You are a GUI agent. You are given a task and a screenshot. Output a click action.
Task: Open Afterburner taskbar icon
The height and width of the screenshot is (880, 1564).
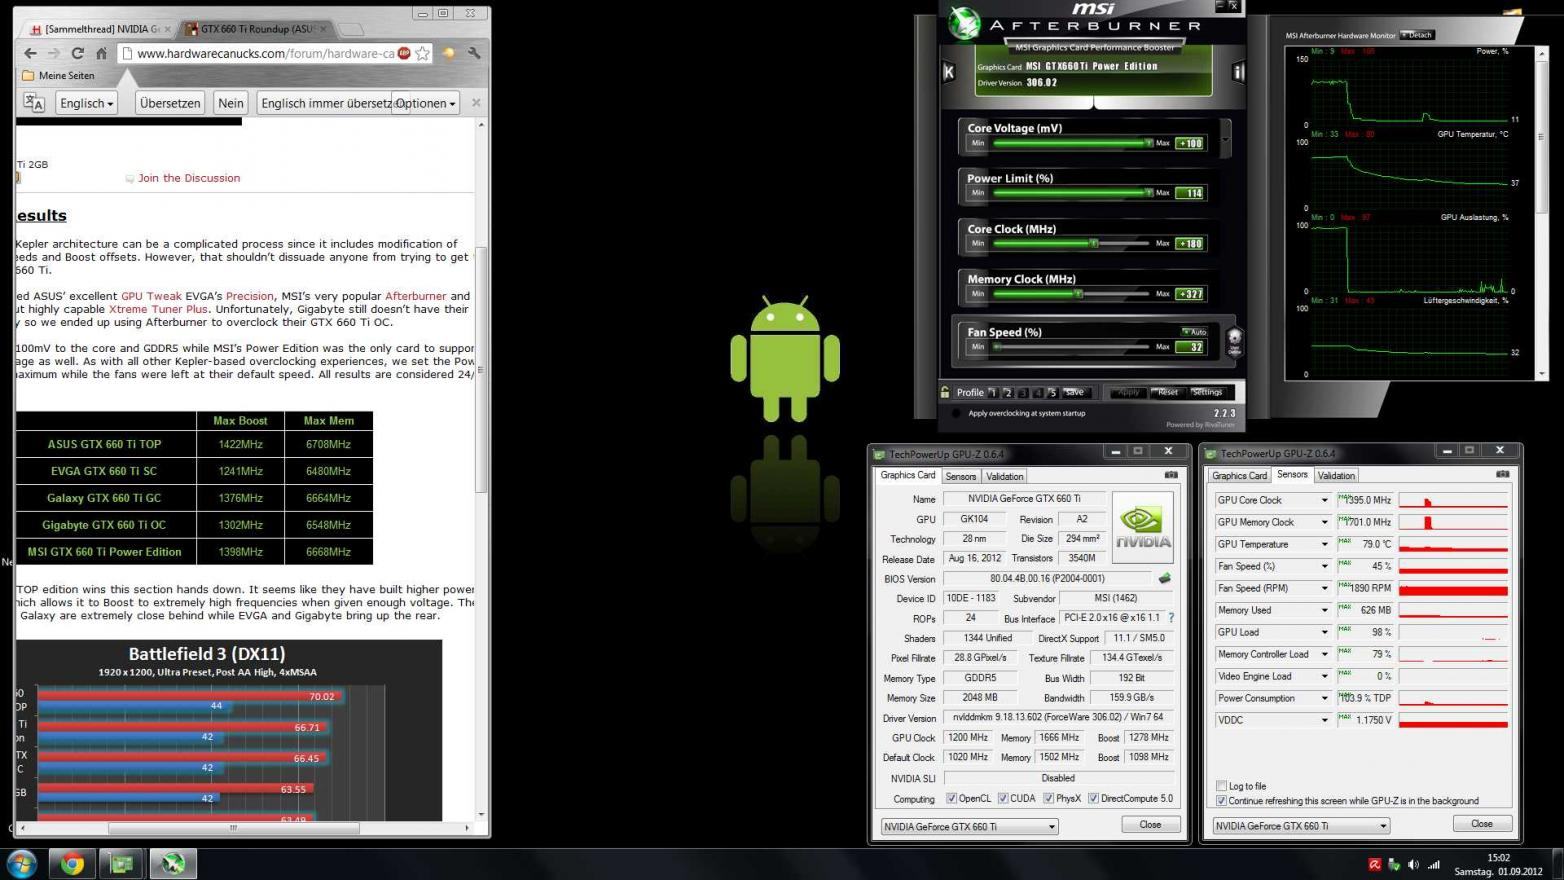pos(173,864)
